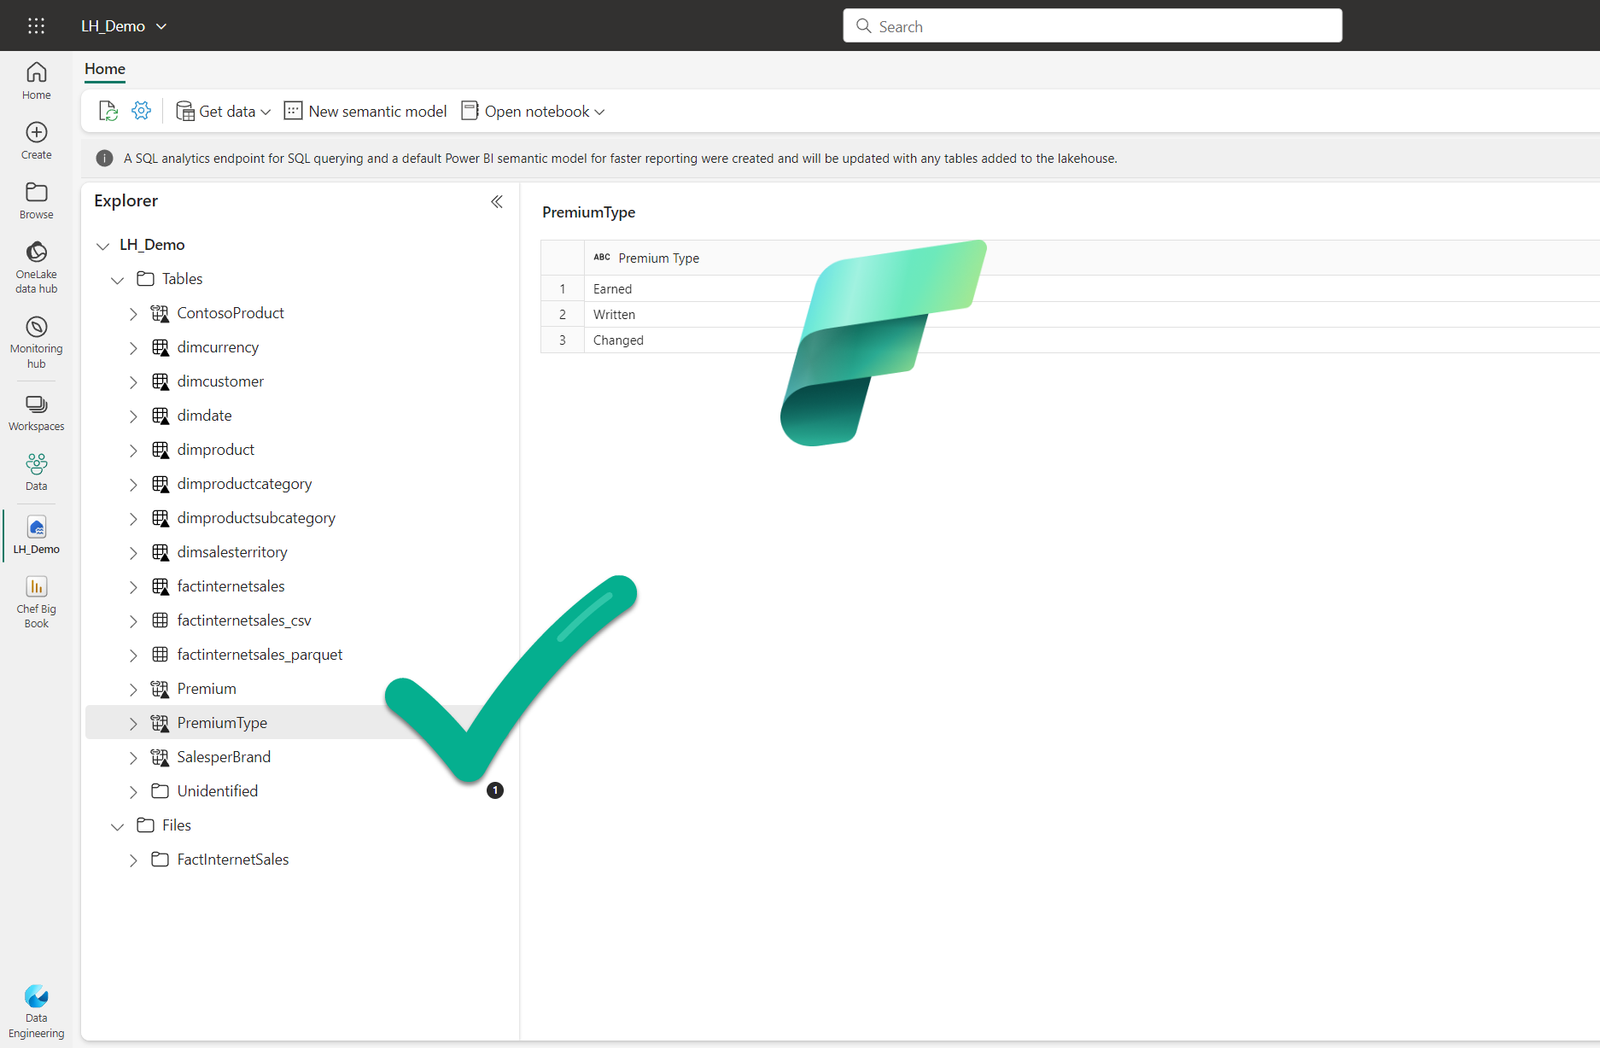Click the SalesperBrand table icon
The height and width of the screenshot is (1048, 1600).
(160, 757)
